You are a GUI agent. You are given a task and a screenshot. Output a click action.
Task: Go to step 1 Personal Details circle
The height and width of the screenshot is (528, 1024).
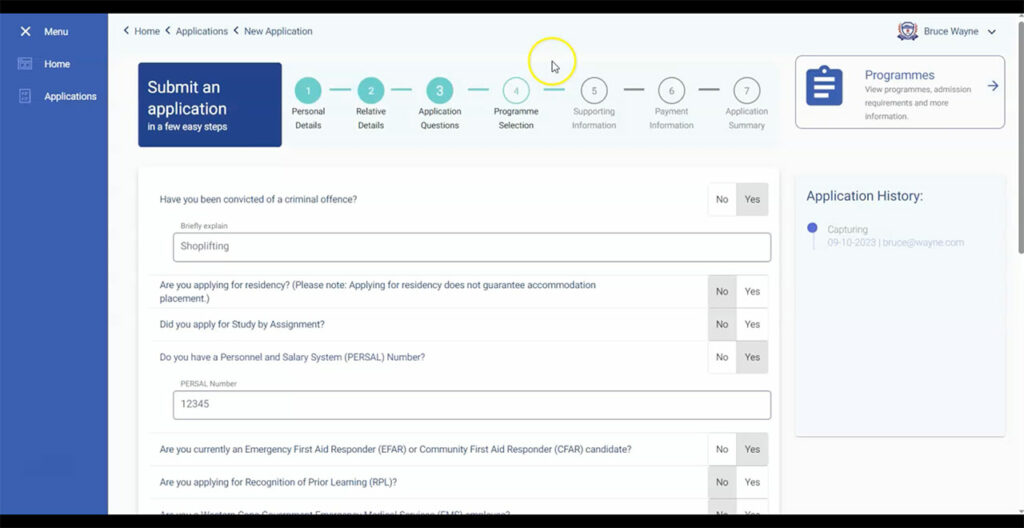tap(308, 91)
